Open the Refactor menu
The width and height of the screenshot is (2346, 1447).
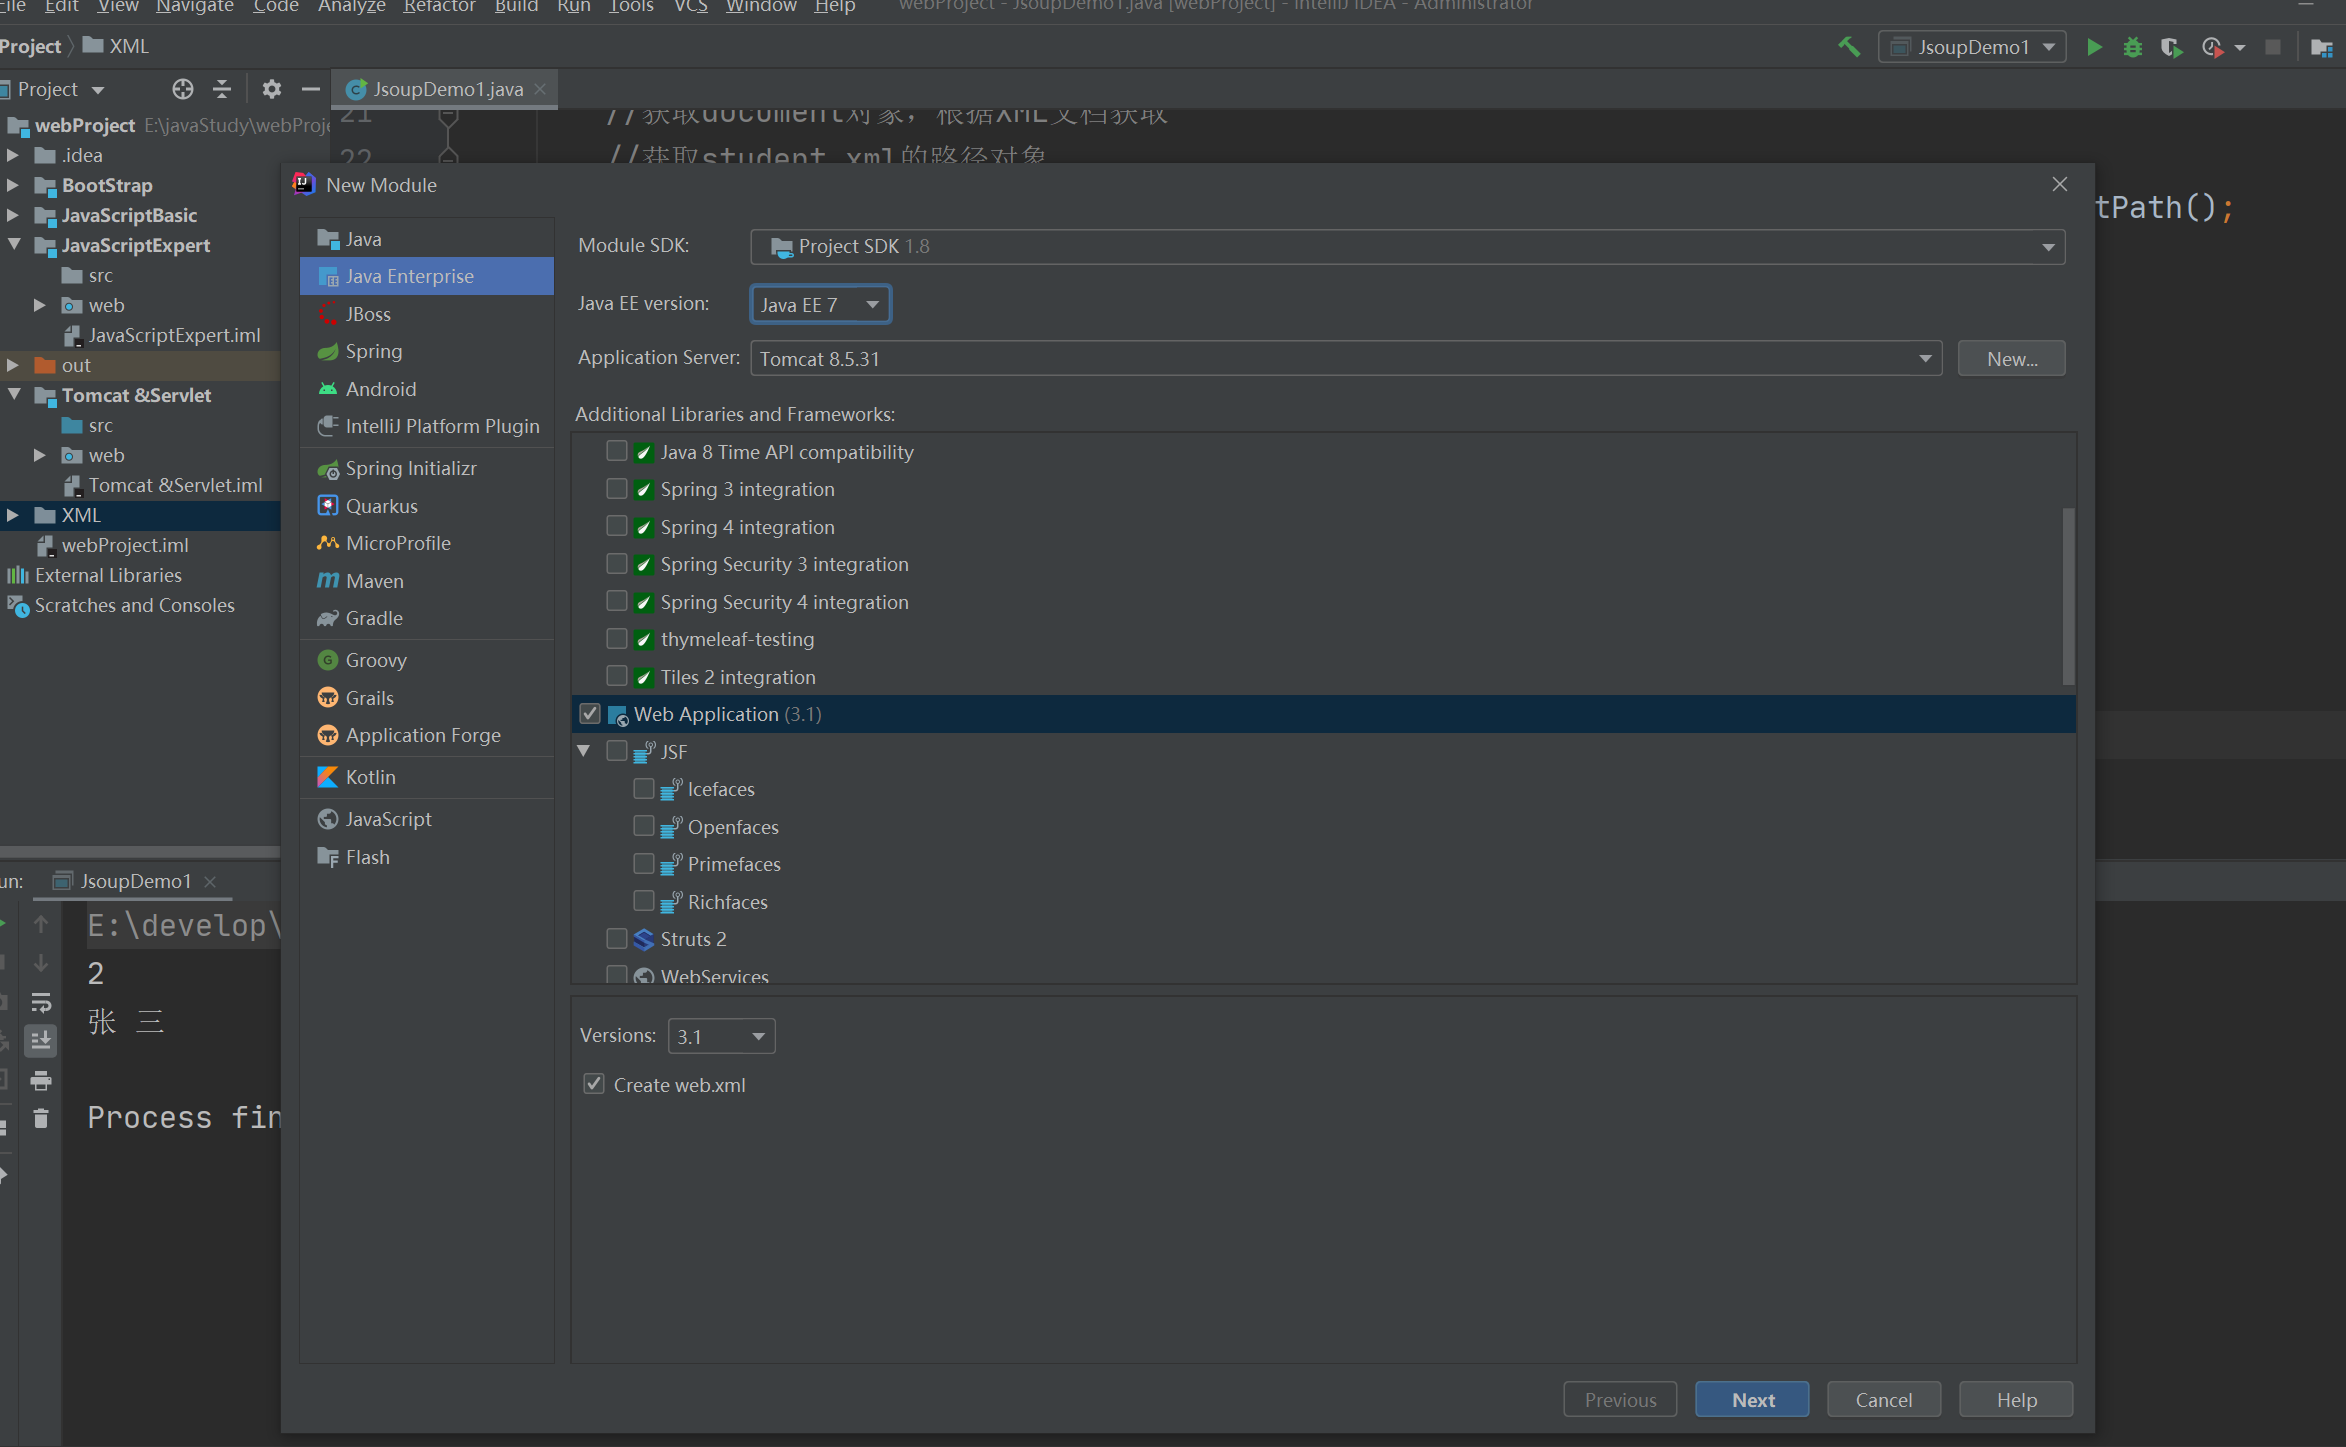pyautogui.click(x=439, y=7)
